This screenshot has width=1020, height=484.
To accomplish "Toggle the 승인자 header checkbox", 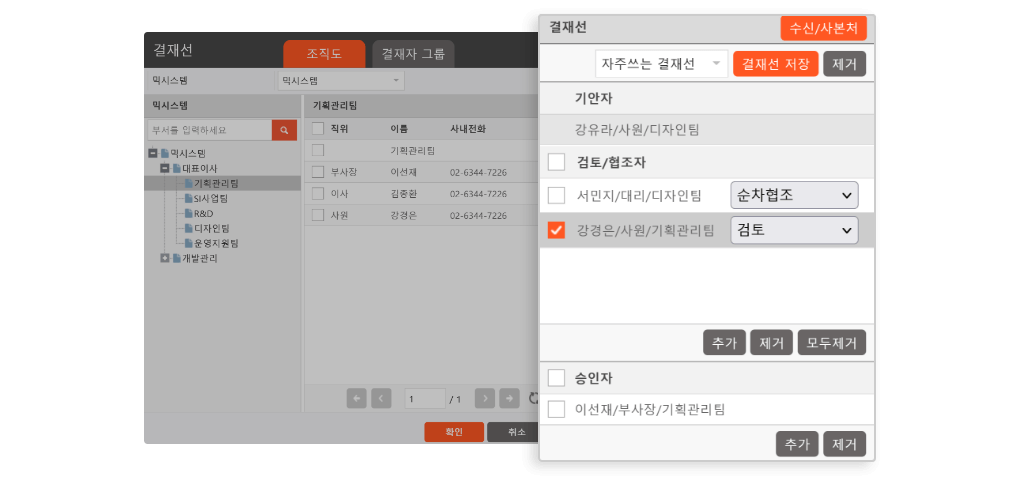I will click(556, 378).
